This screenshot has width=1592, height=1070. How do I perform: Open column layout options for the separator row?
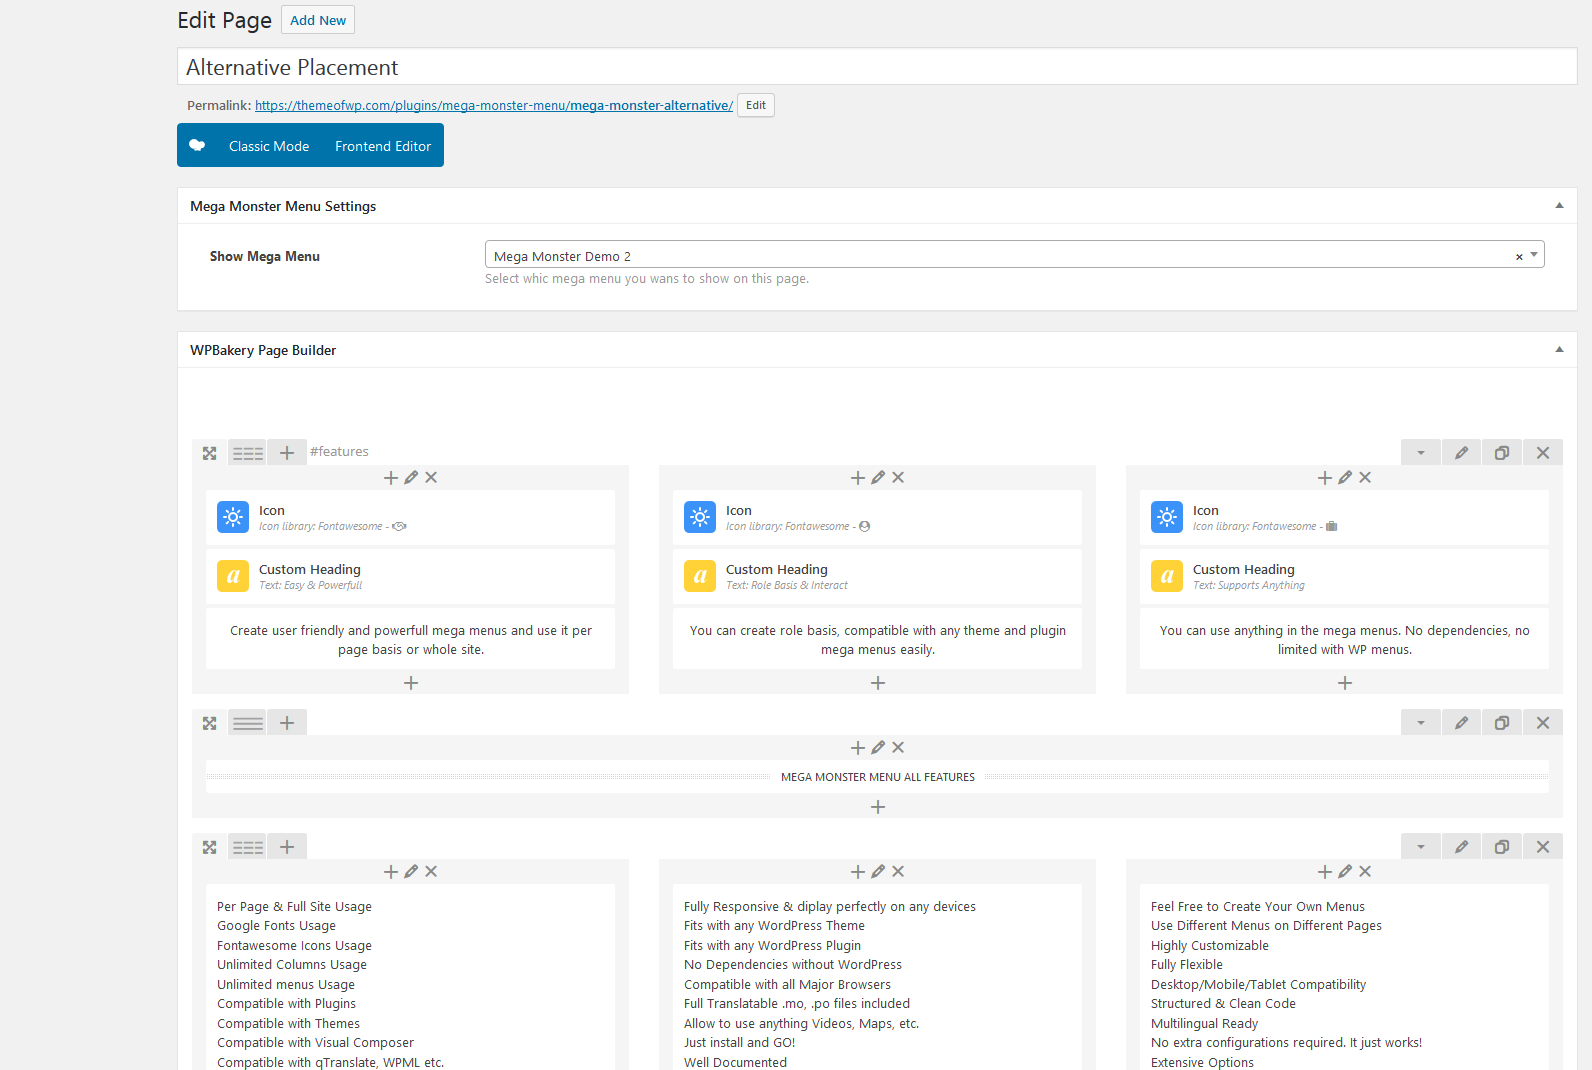(x=248, y=723)
